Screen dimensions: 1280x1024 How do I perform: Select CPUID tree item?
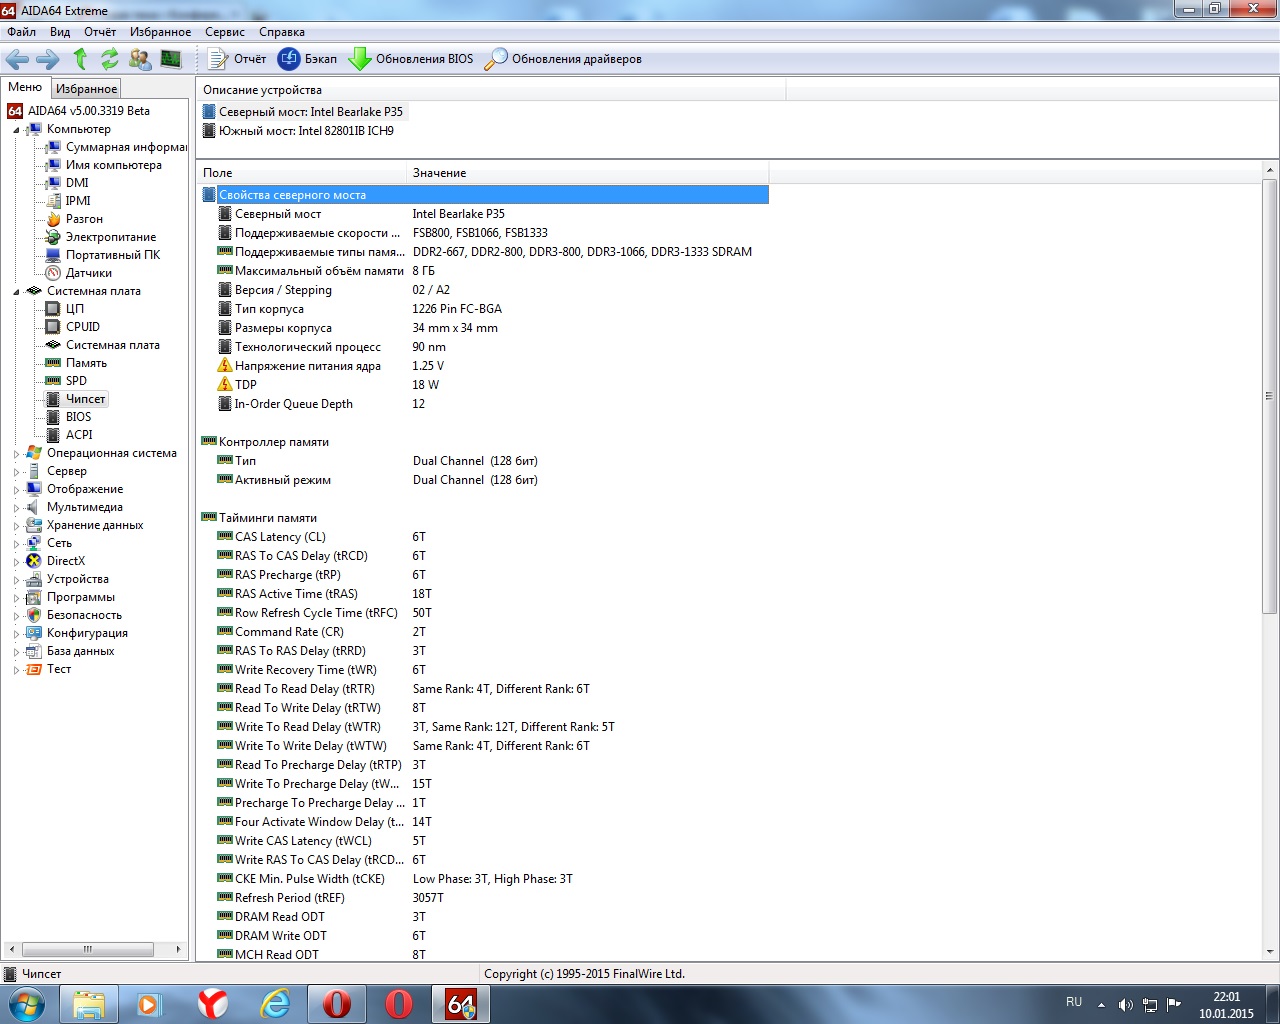click(83, 327)
